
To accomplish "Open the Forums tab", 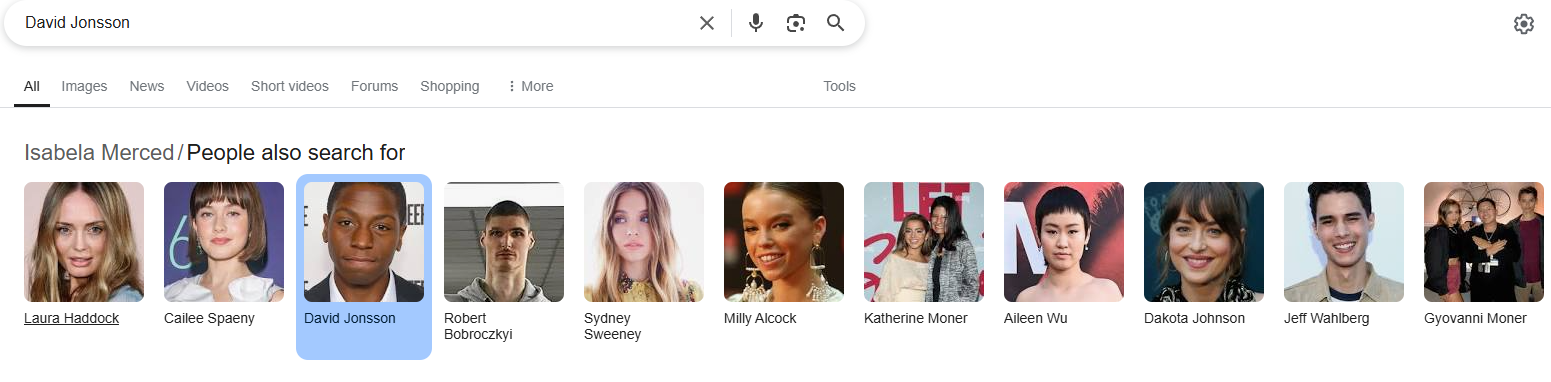I will (374, 86).
